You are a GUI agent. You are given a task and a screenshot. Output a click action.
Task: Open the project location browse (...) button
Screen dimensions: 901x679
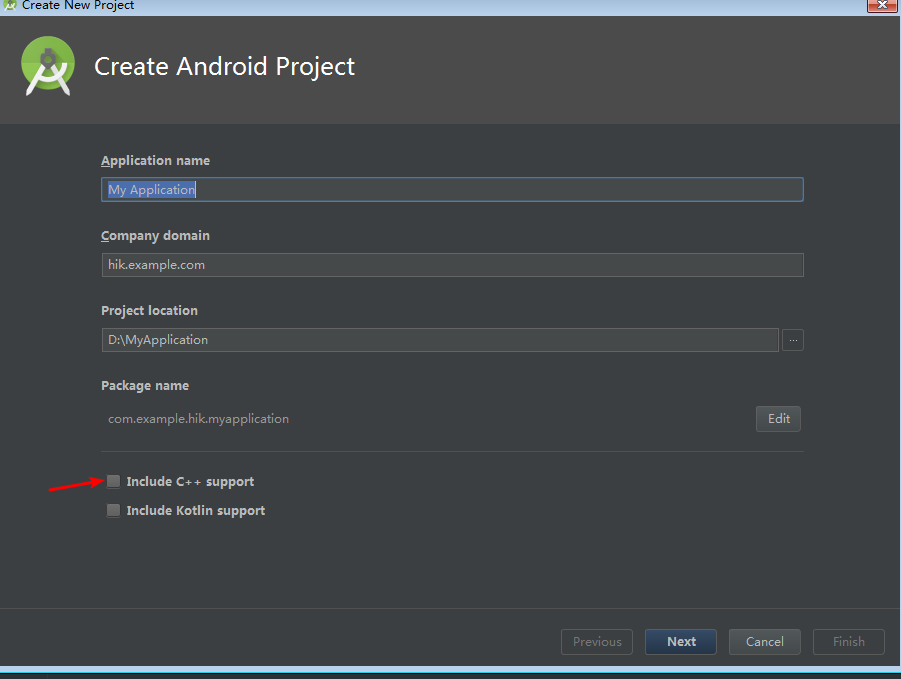(x=793, y=340)
